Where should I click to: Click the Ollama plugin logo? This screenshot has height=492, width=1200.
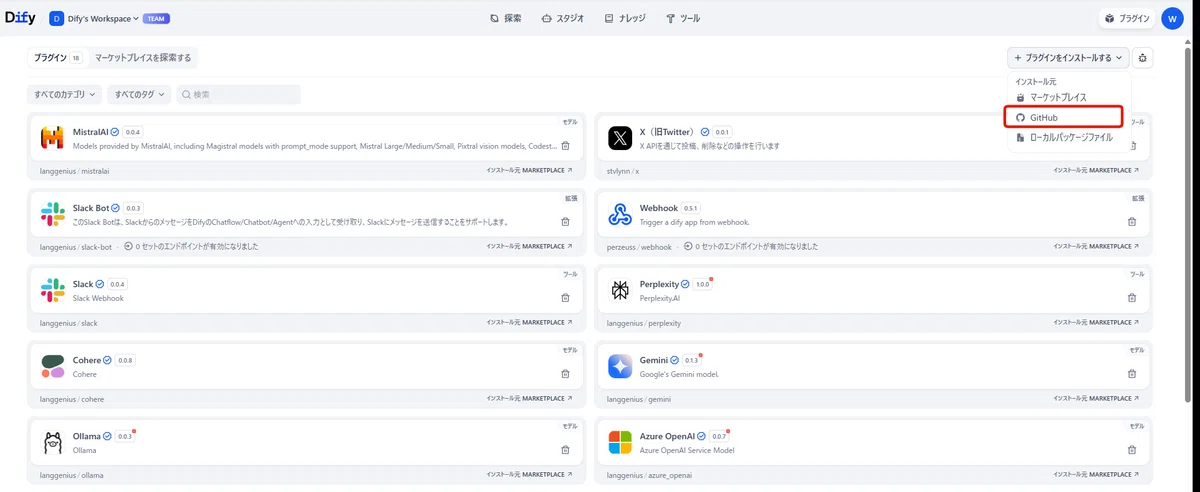53,443
